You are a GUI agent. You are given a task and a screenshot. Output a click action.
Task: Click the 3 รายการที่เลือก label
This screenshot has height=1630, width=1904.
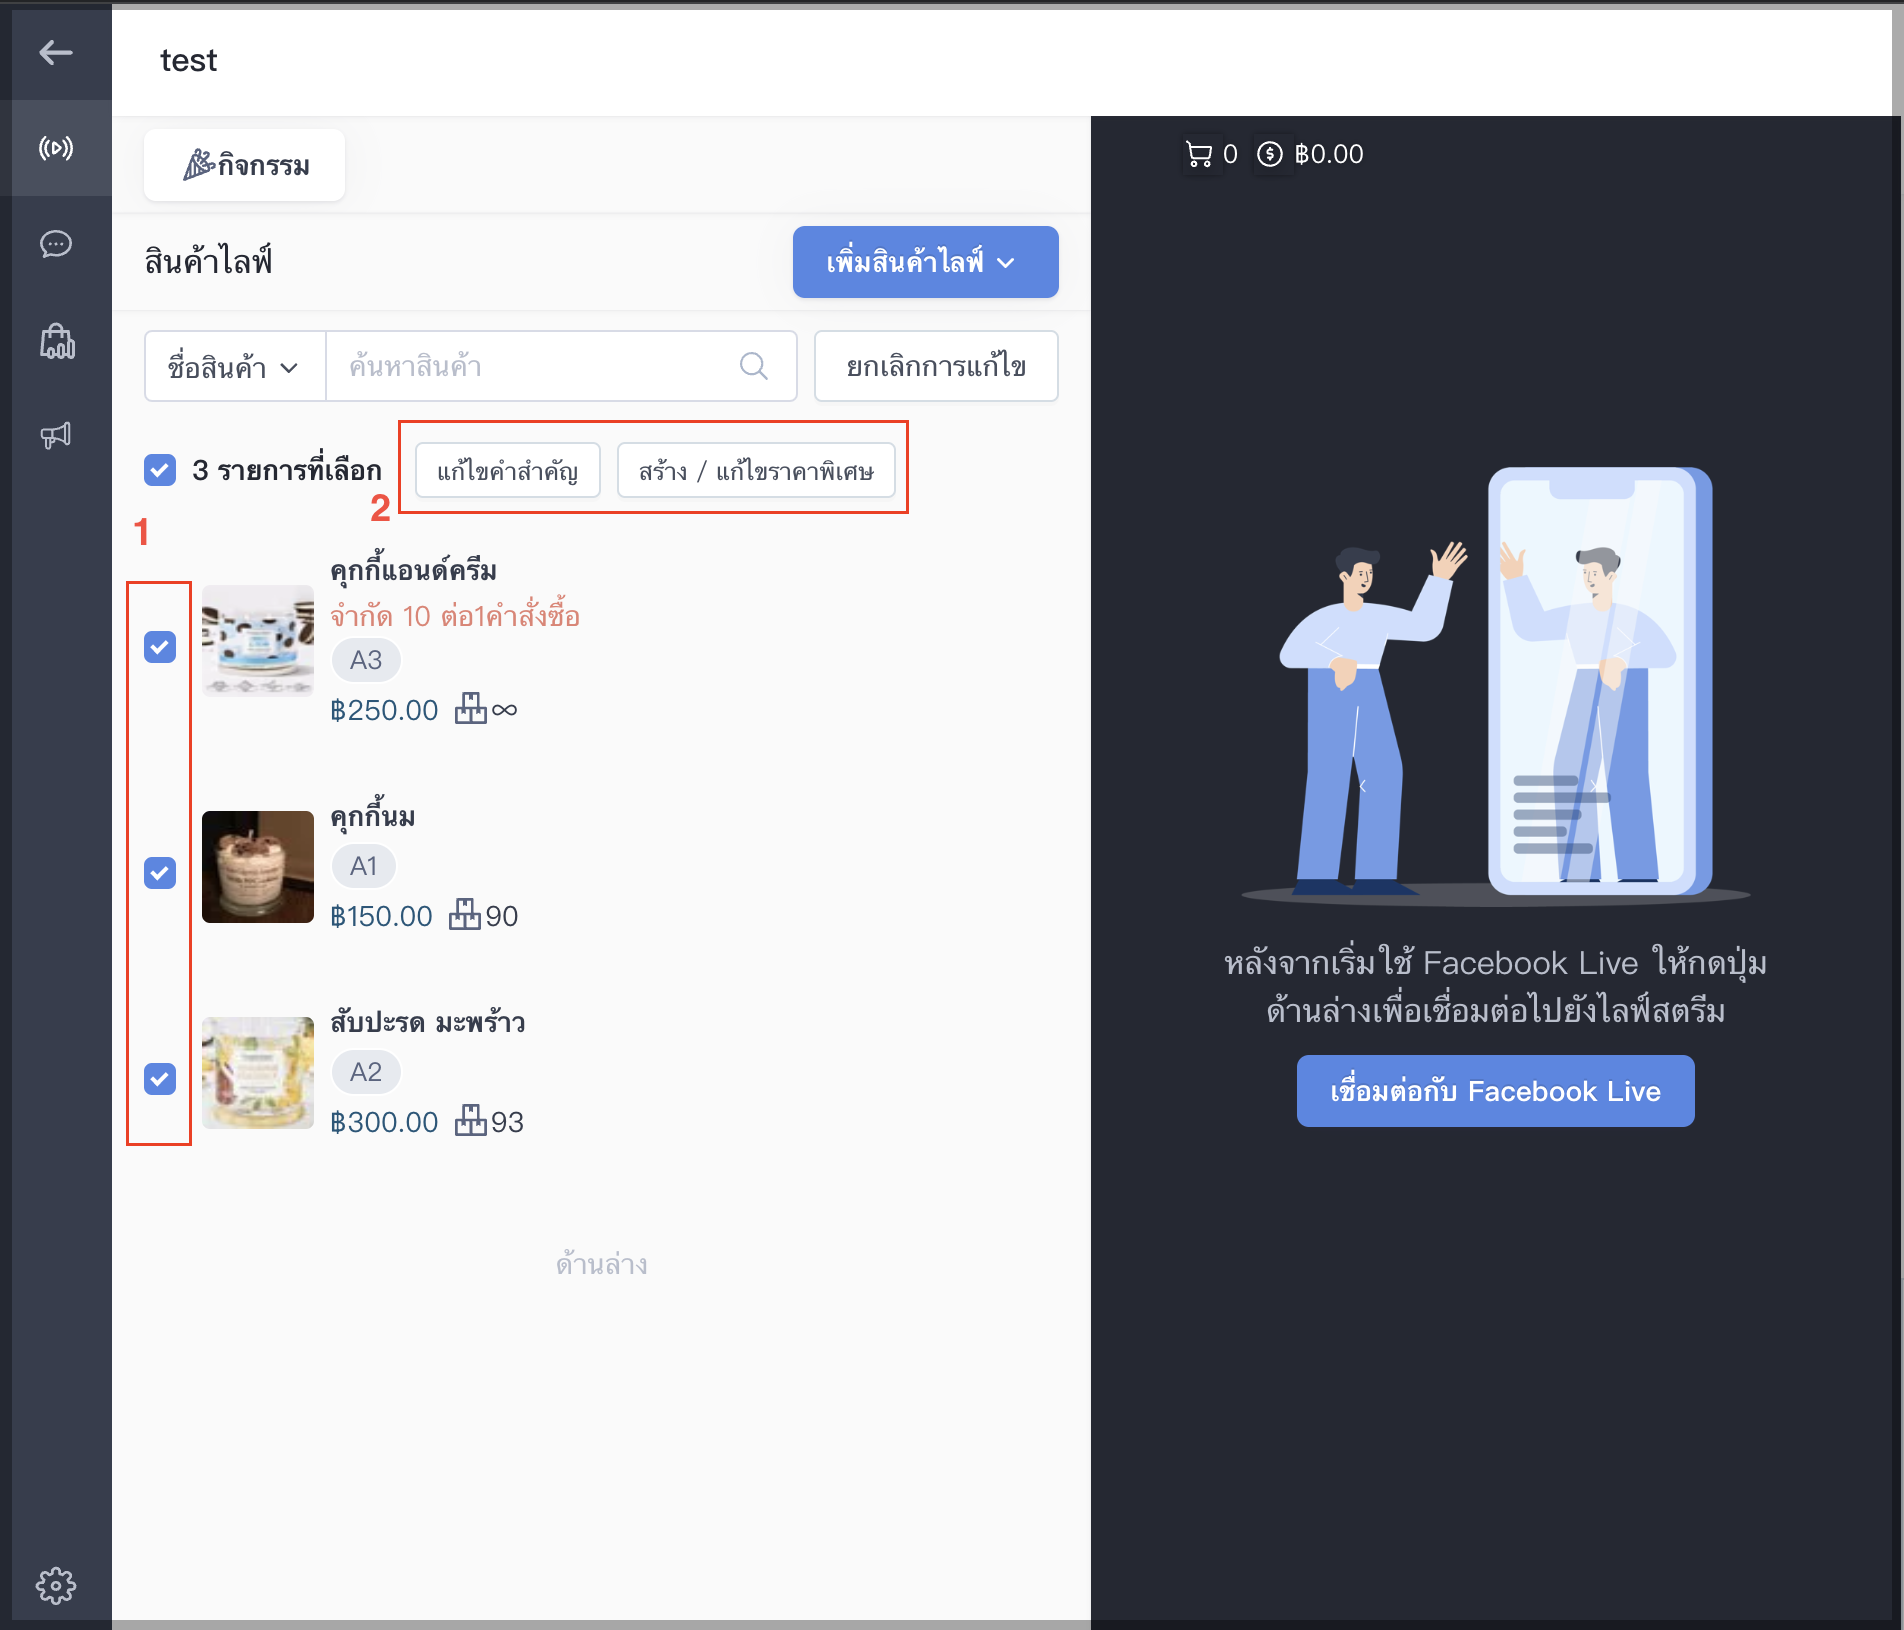[x=287, y=470]
